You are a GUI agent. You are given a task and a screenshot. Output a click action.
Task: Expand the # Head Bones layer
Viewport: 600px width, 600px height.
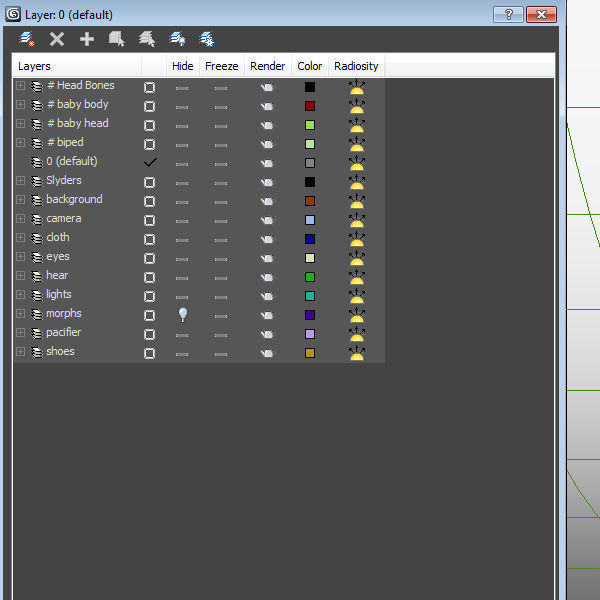pos(20,86)
